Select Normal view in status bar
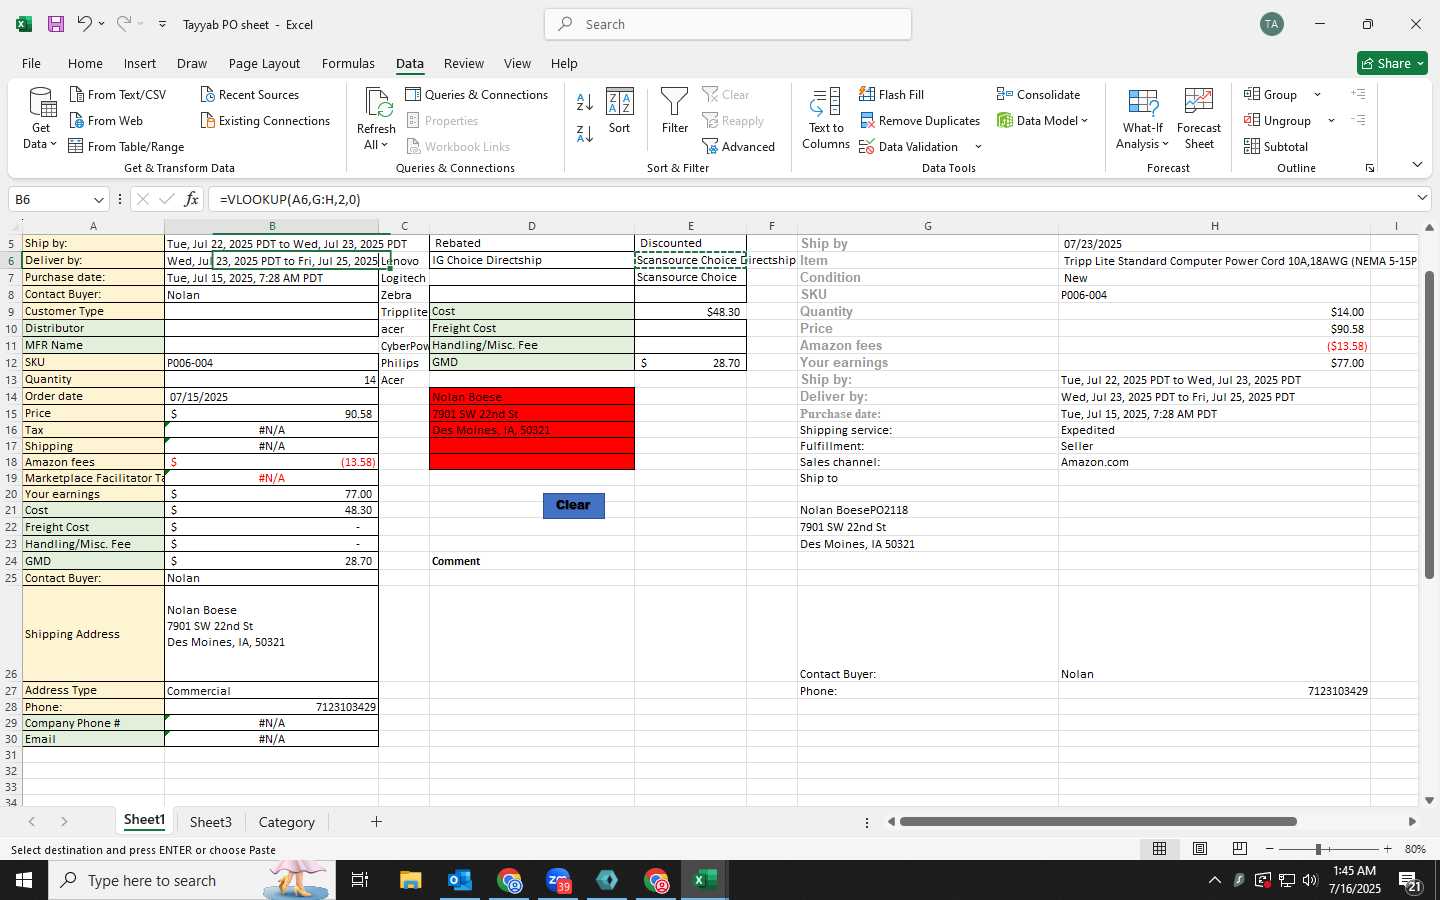Viewport: 1440px width, 900px height. [1160, 848]
